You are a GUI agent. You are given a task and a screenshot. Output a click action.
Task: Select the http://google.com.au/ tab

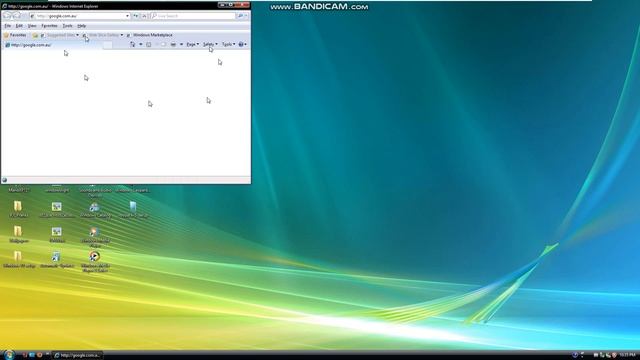click(52, 45)
